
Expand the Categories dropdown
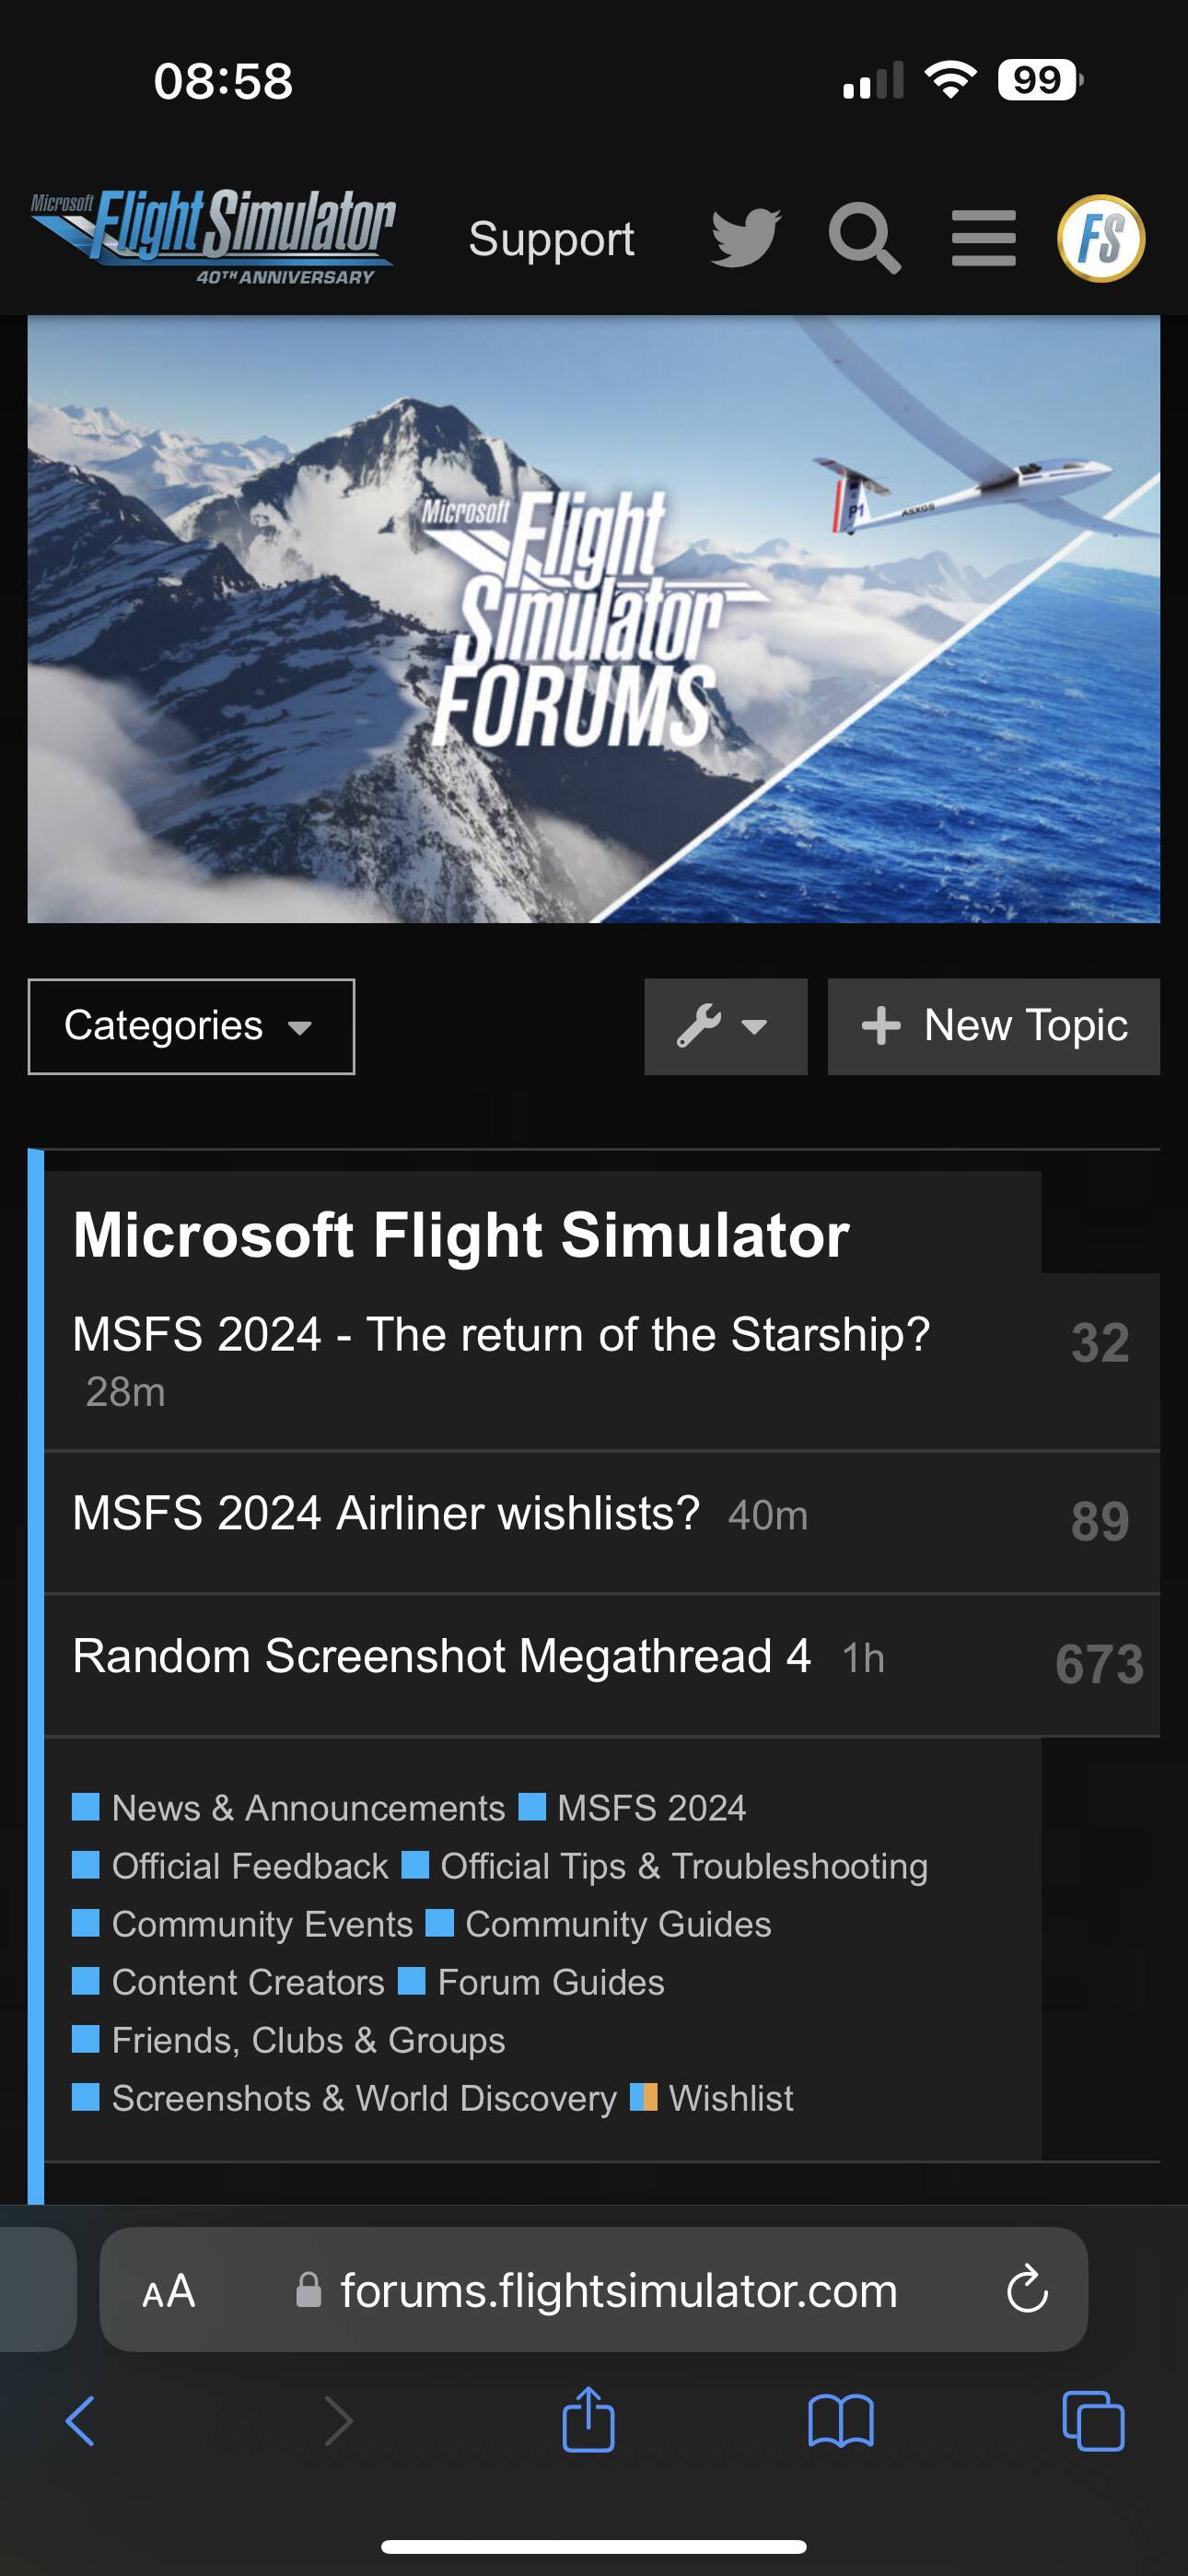point(191,1026)
